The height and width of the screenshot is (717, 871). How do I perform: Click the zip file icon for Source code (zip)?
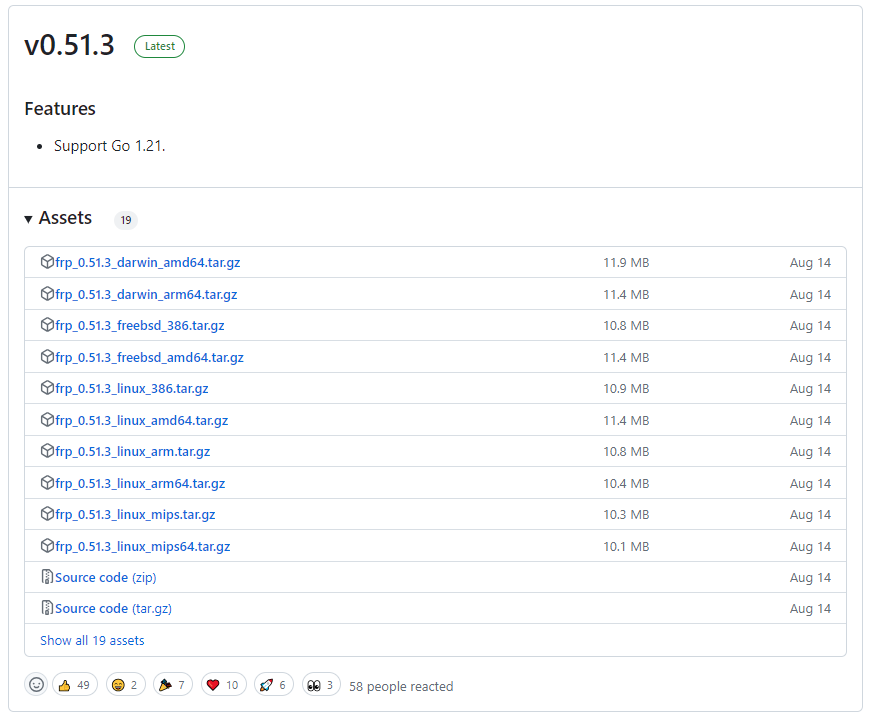(47, 577)
